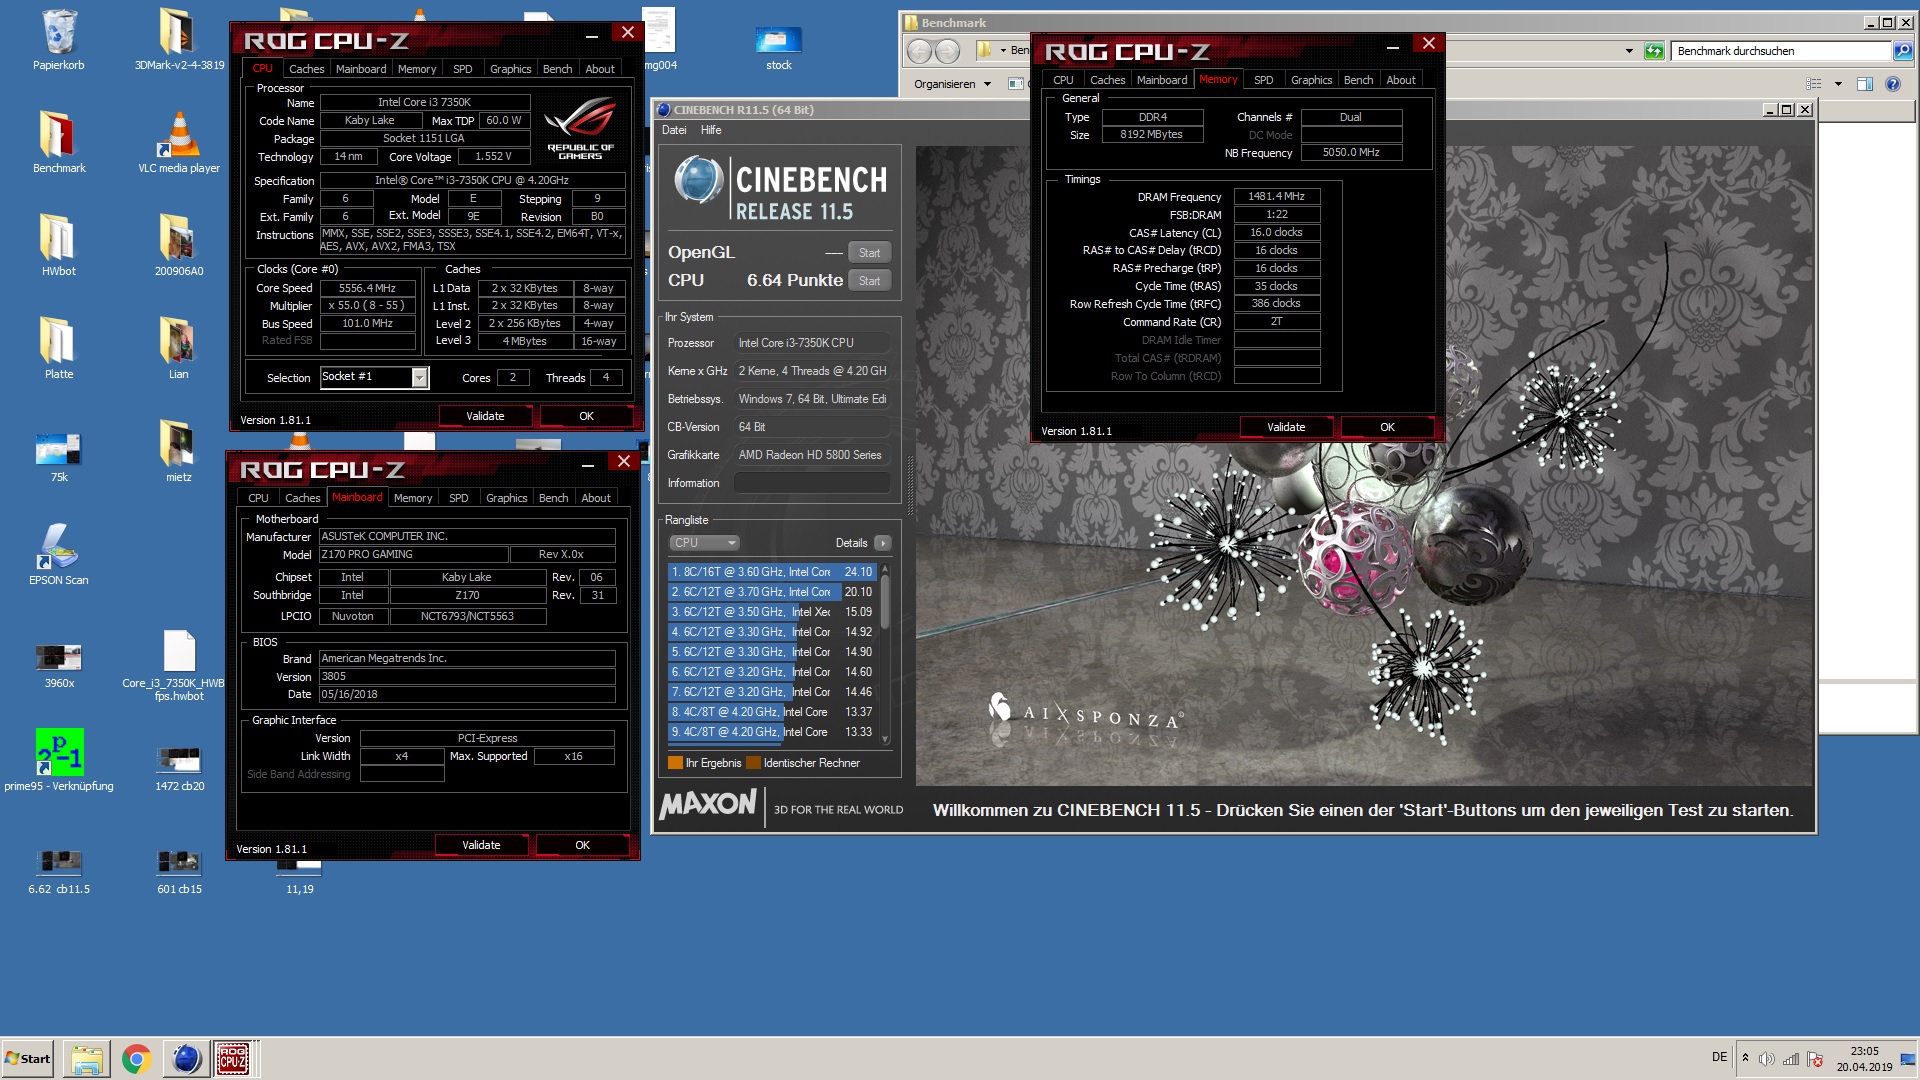Open Bench tab in top-left CPU-Z window
This screenshot has height=1080, width=1920.
coord(557,69)
